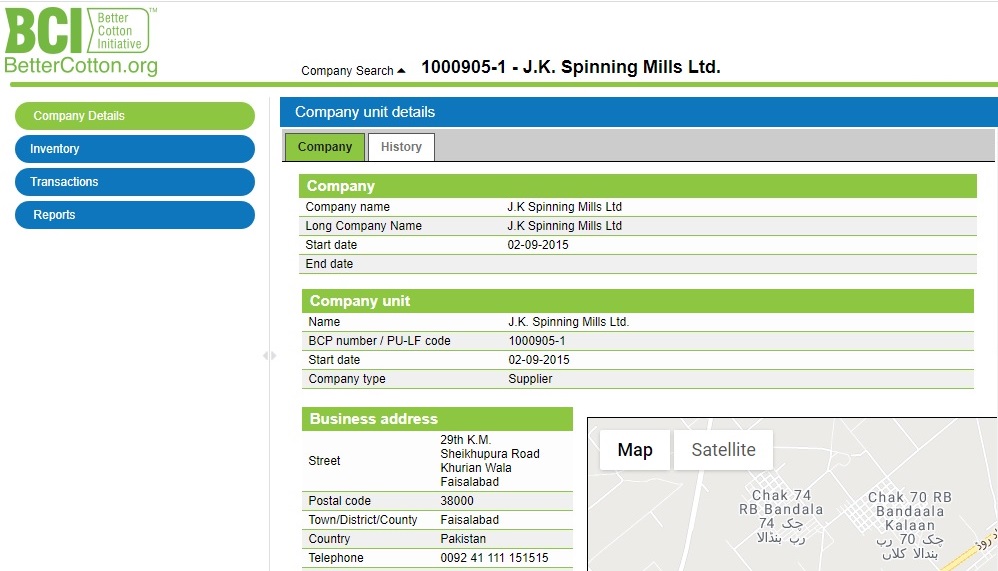Click Company start date 02-09-2015
Viewport: 998px width, 571px height.
pos(538,245)
